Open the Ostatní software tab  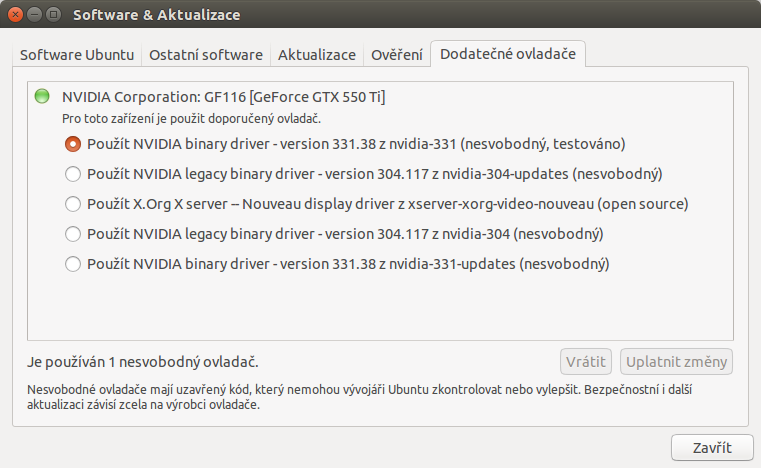[x=206, y=56]
